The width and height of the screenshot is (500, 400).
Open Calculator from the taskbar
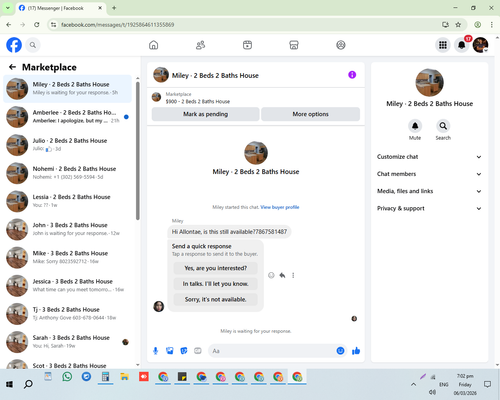pyautogui.click(x=105, y=377)
